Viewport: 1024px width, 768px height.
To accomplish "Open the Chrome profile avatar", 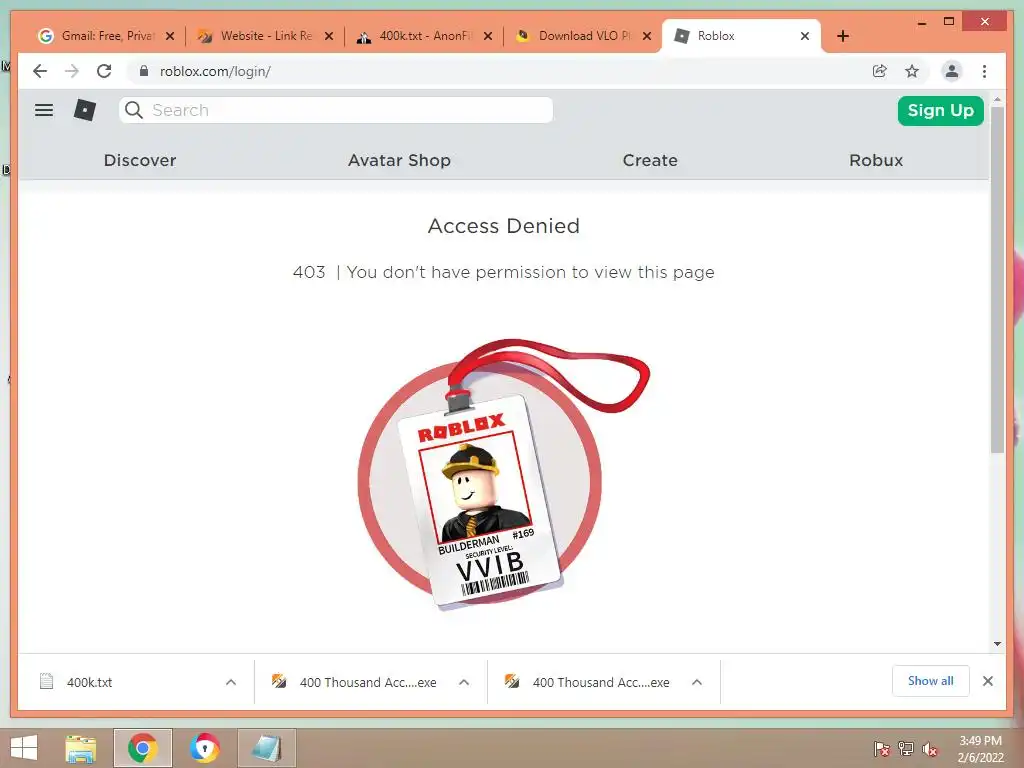I will coord(952,71).
